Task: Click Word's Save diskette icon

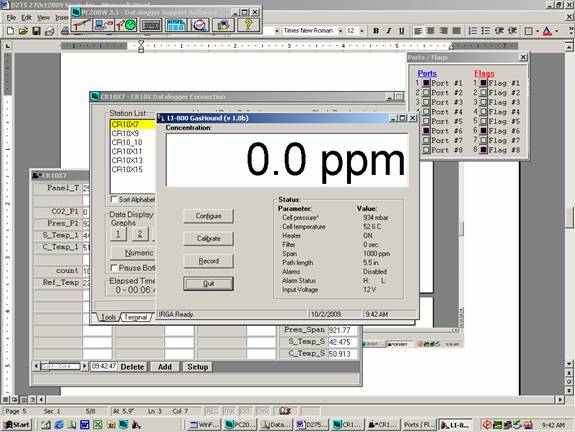Action: [36, 31]
